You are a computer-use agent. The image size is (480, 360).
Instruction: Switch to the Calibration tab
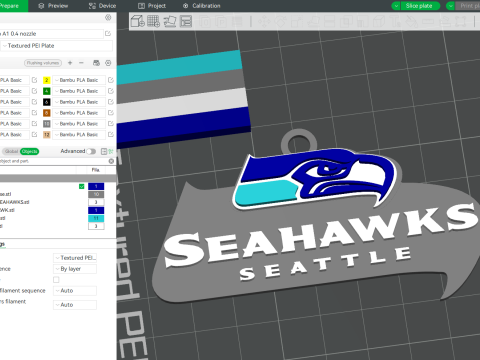tap(202, 6)
